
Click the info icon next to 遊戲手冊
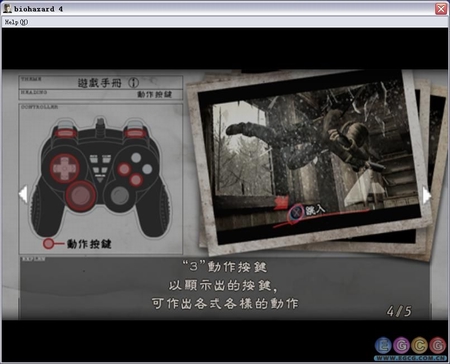point(133,82)
